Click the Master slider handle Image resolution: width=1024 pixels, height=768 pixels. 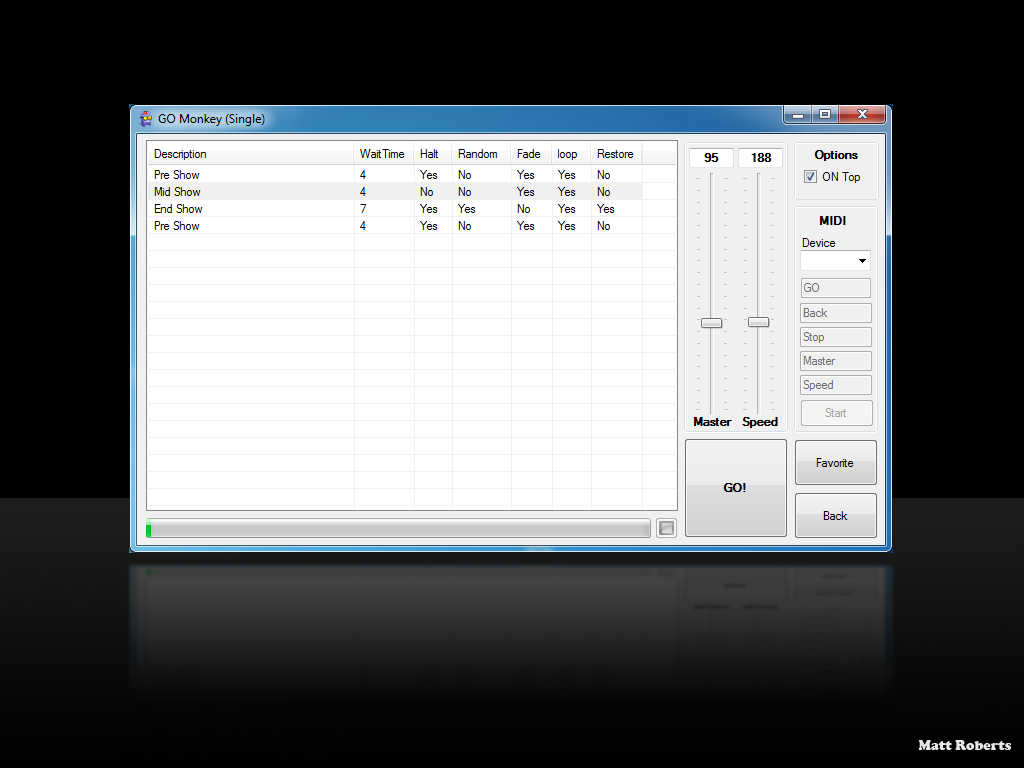(x=711, y=323)
